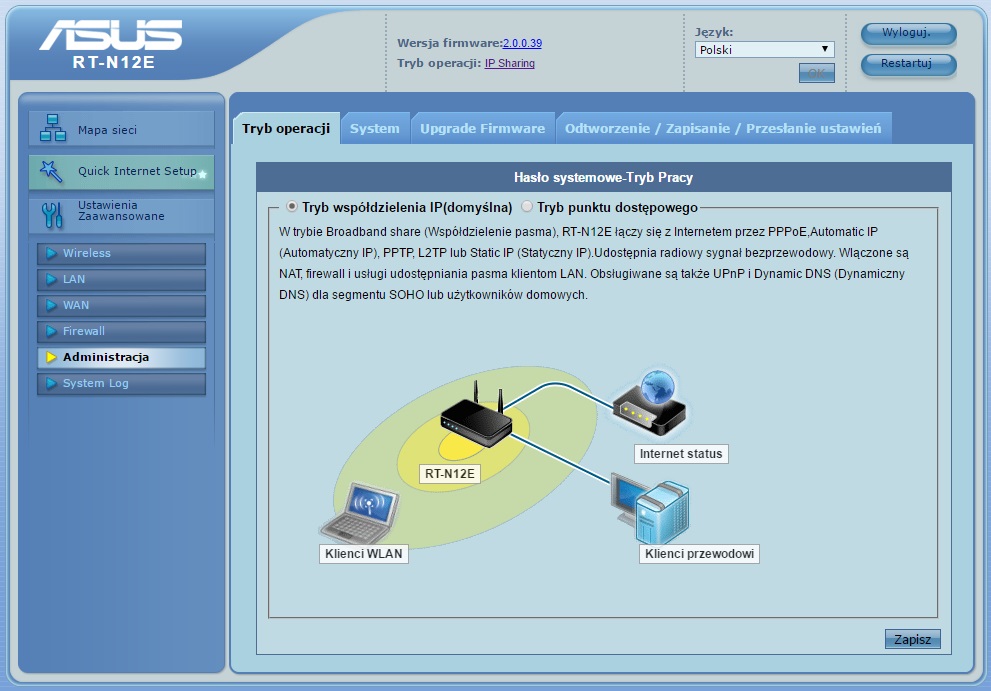
Task: Open the WAN menu item
Action: 121,305
